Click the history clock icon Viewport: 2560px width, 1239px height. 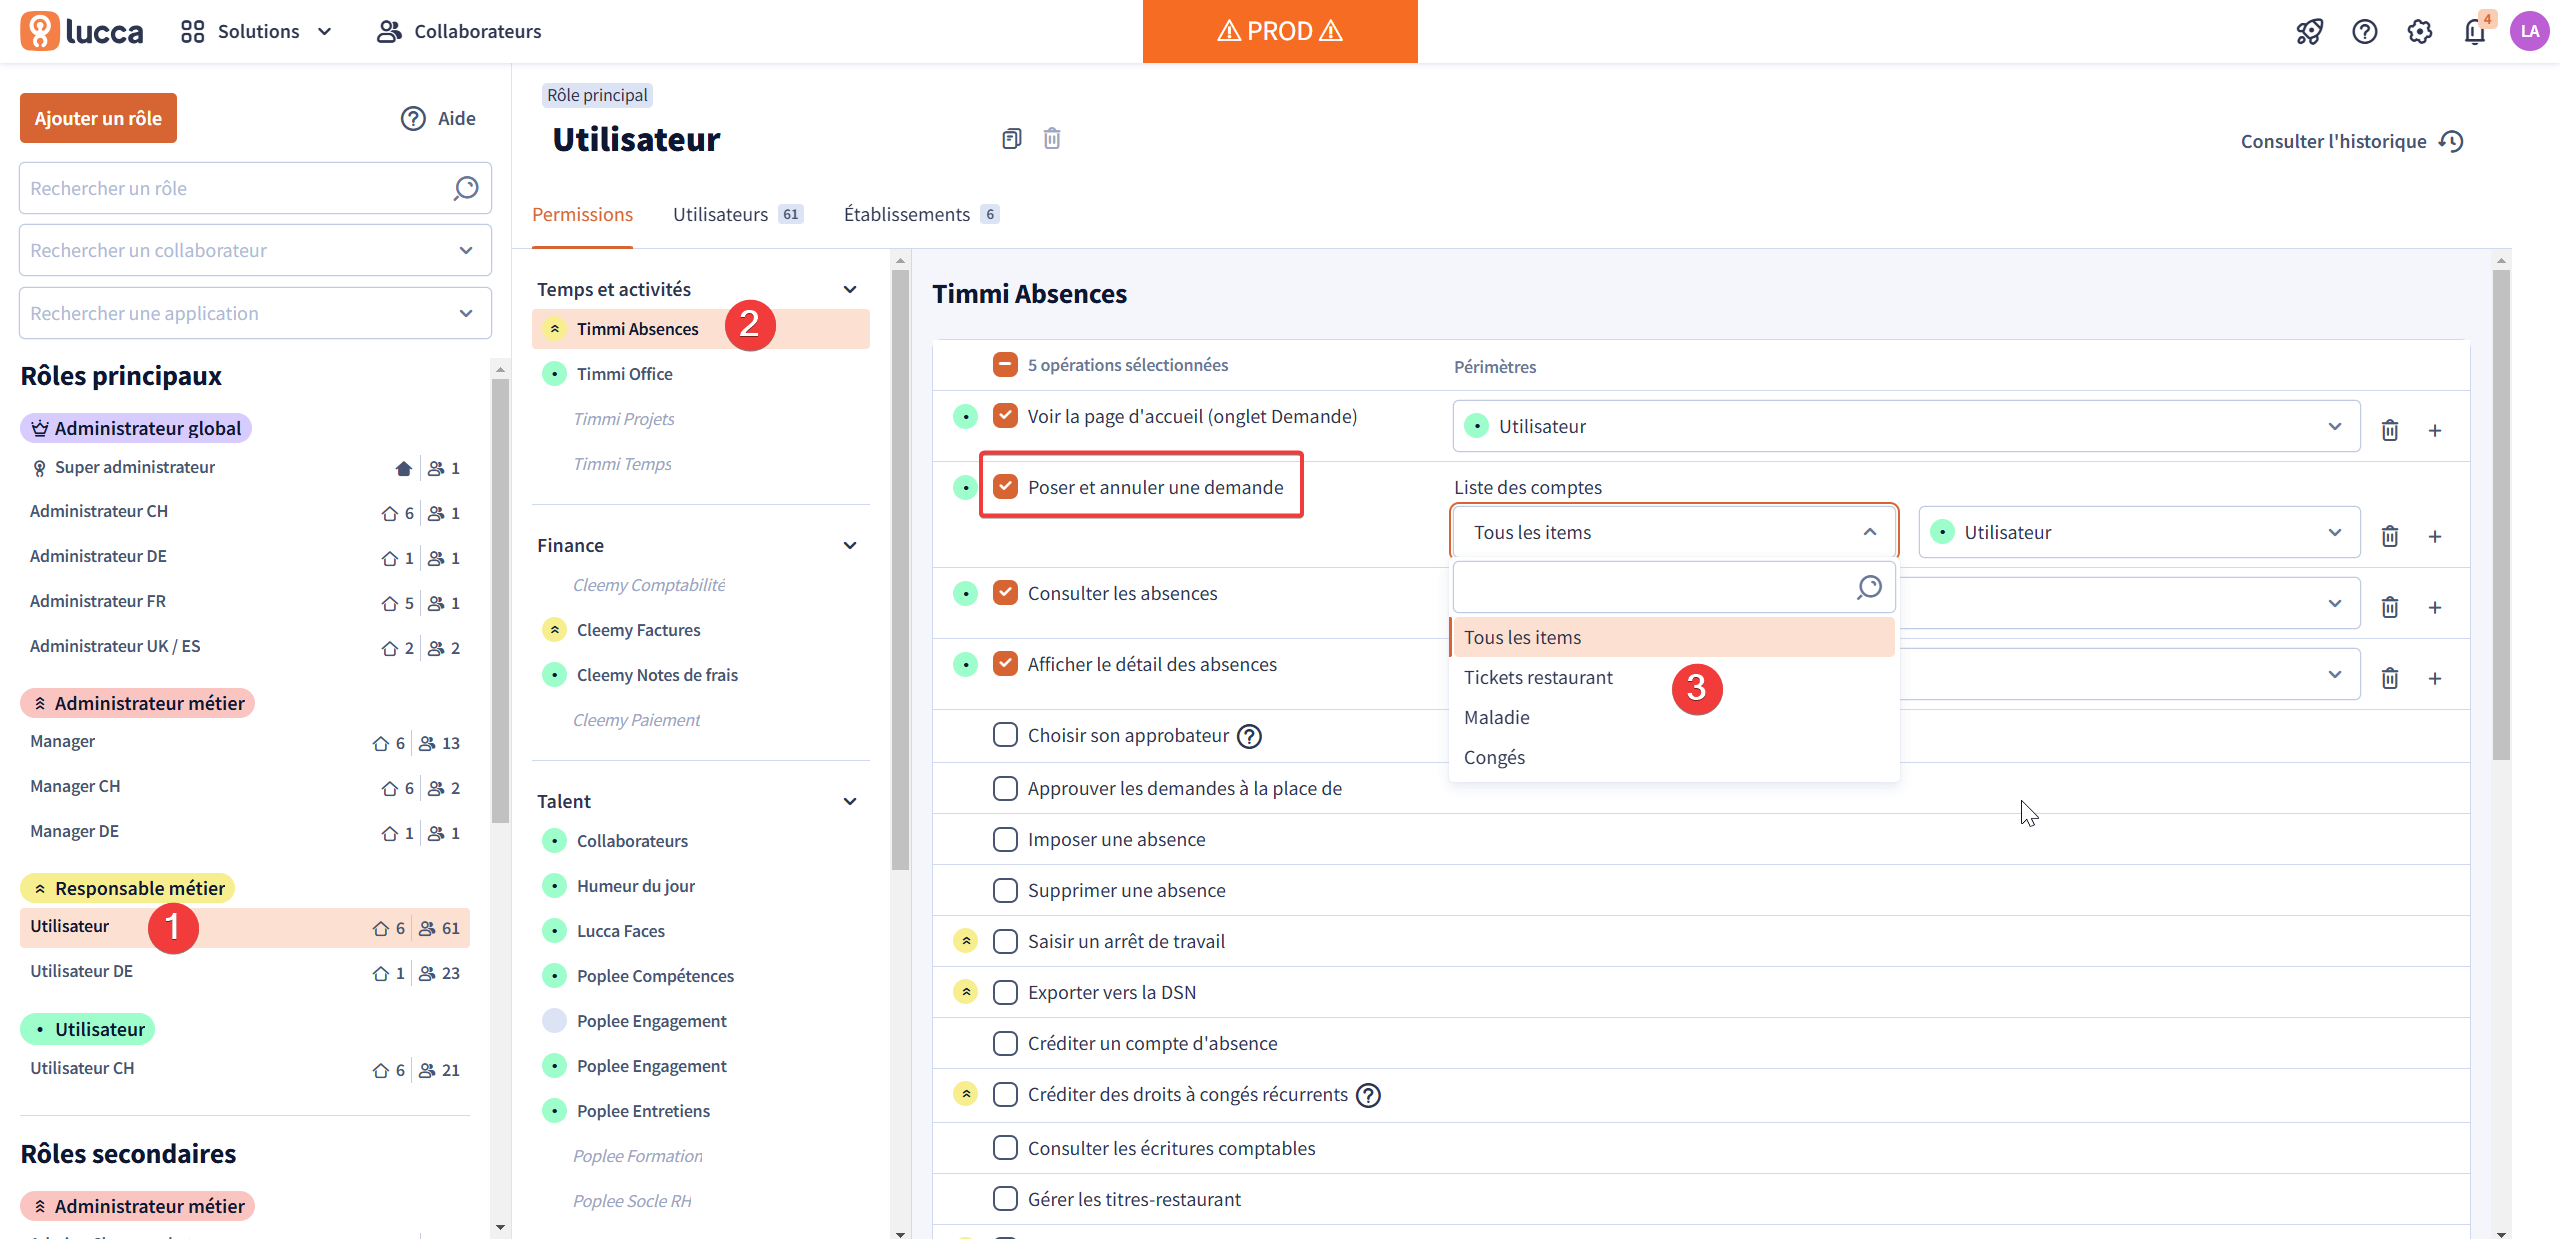[x=2451, y=141]
